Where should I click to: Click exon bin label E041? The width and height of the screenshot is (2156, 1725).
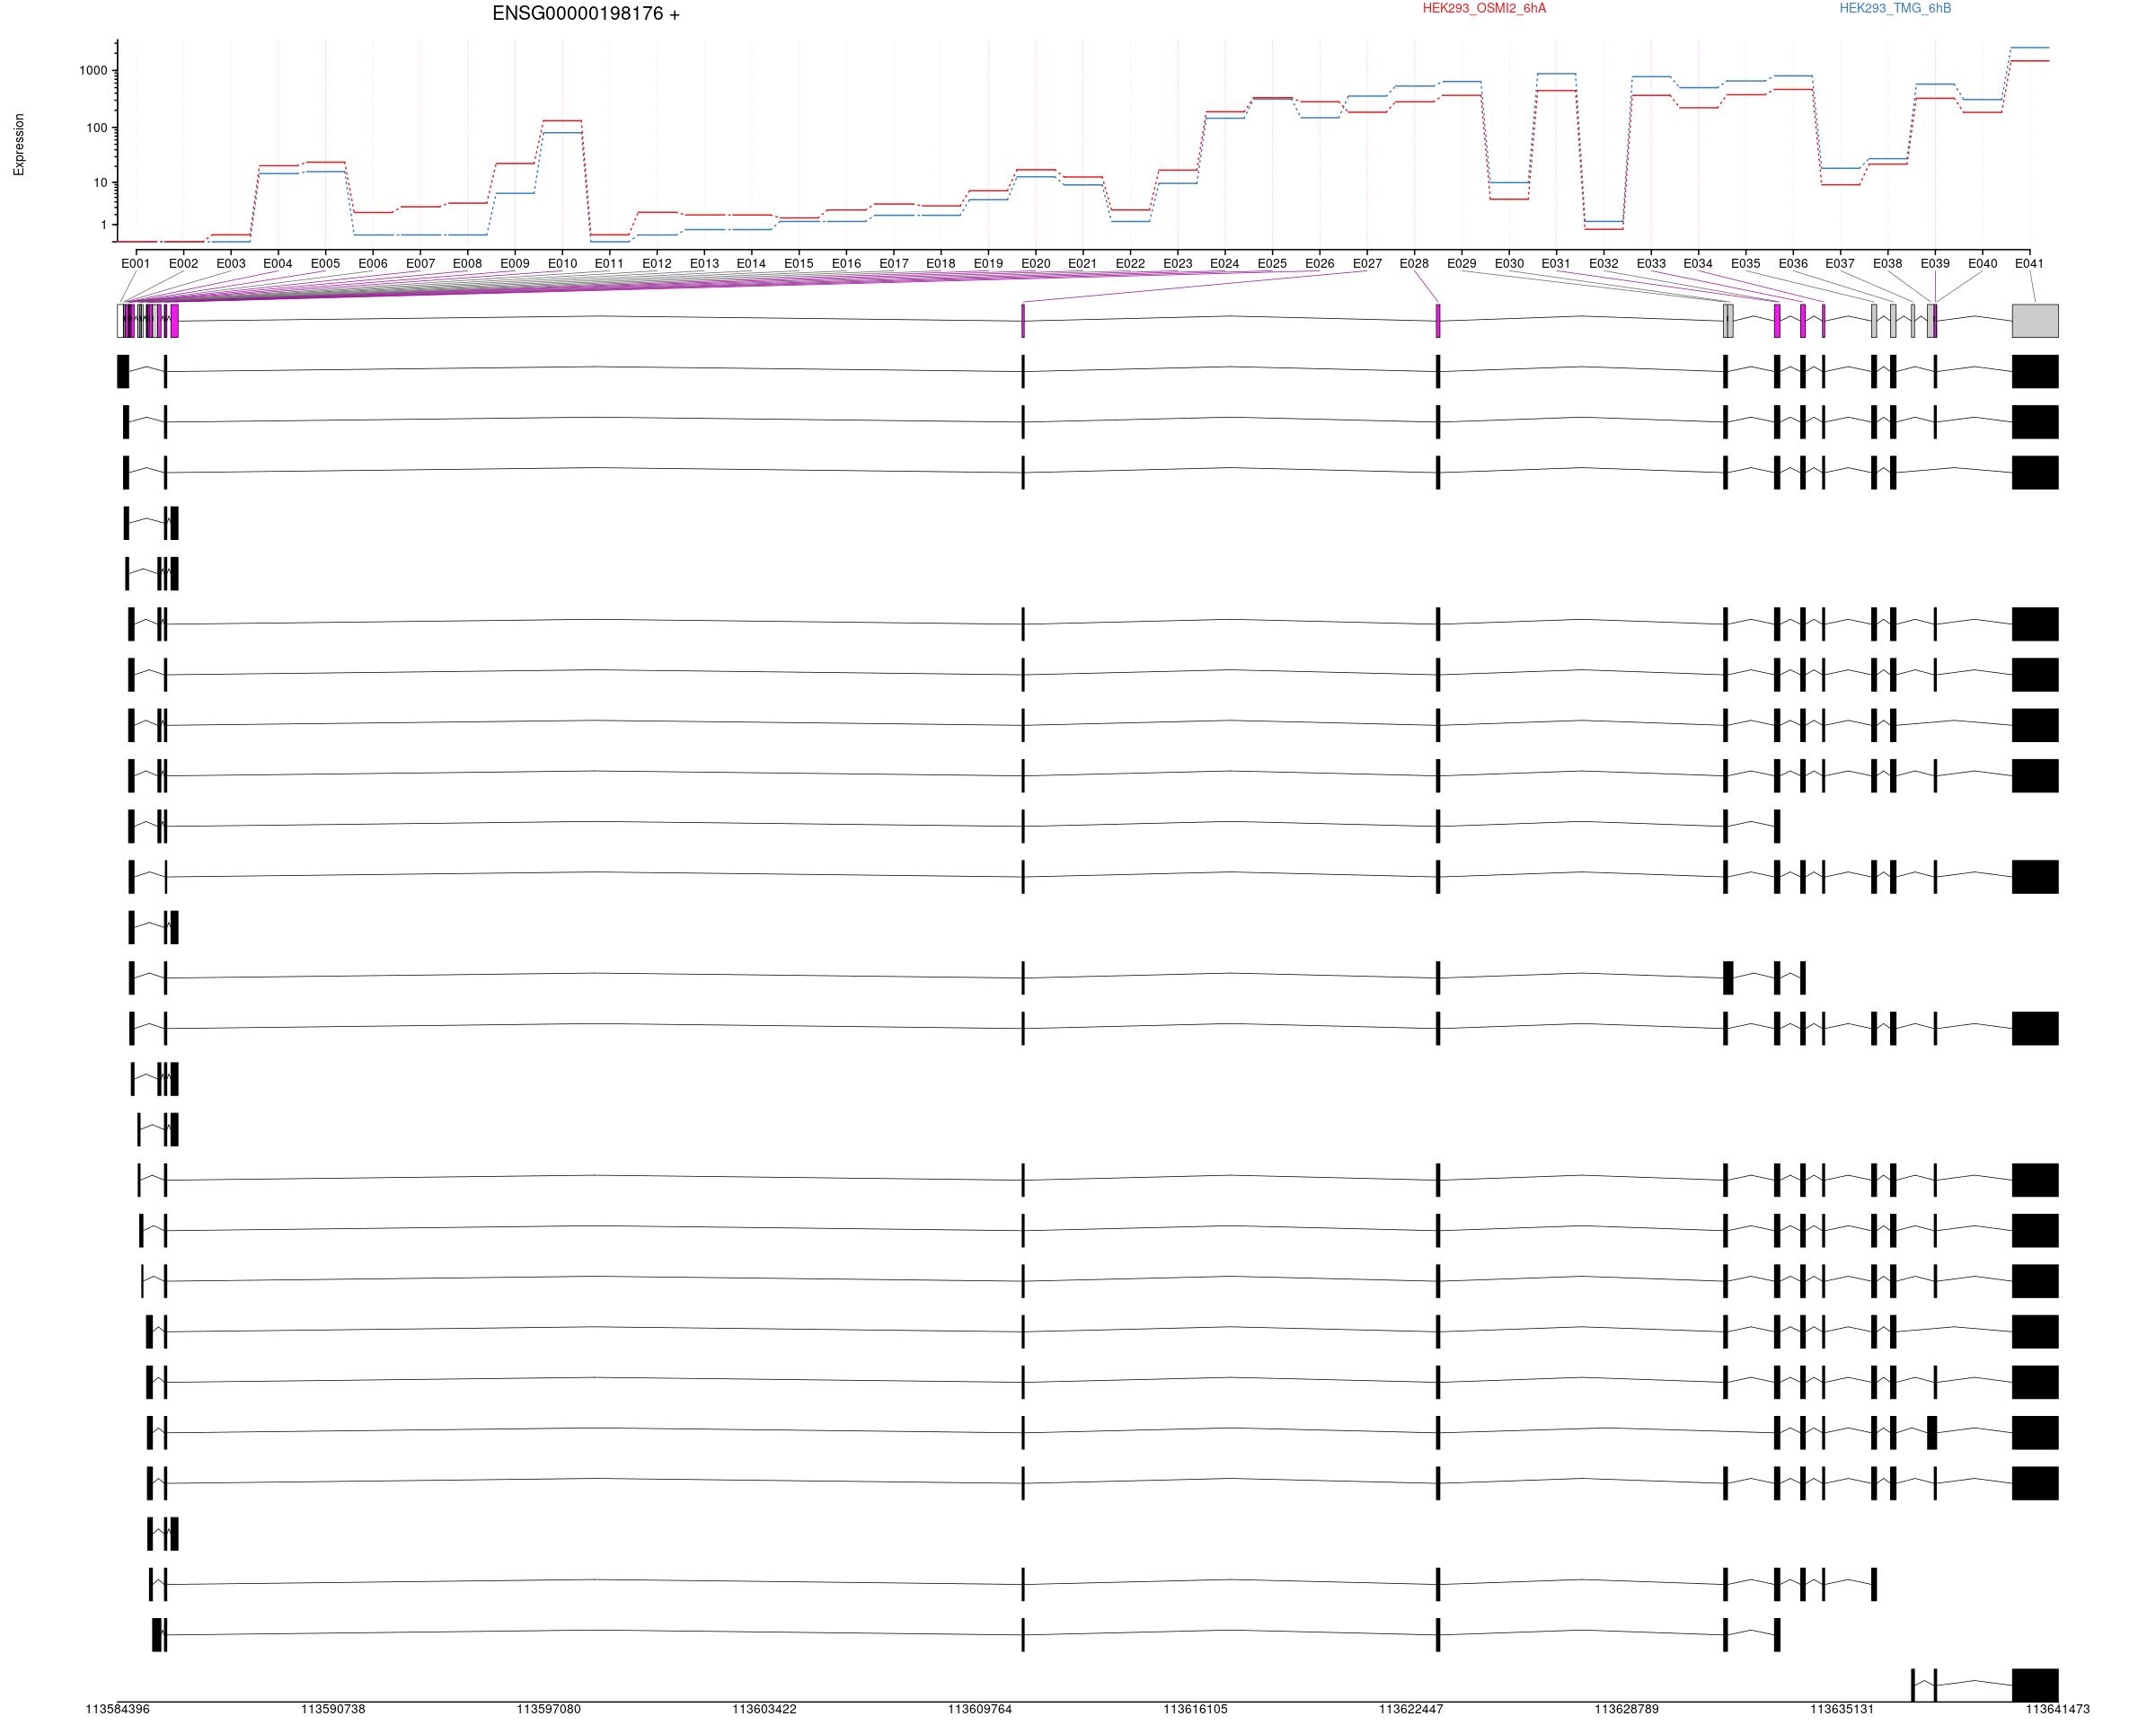tap(2029, 264)
